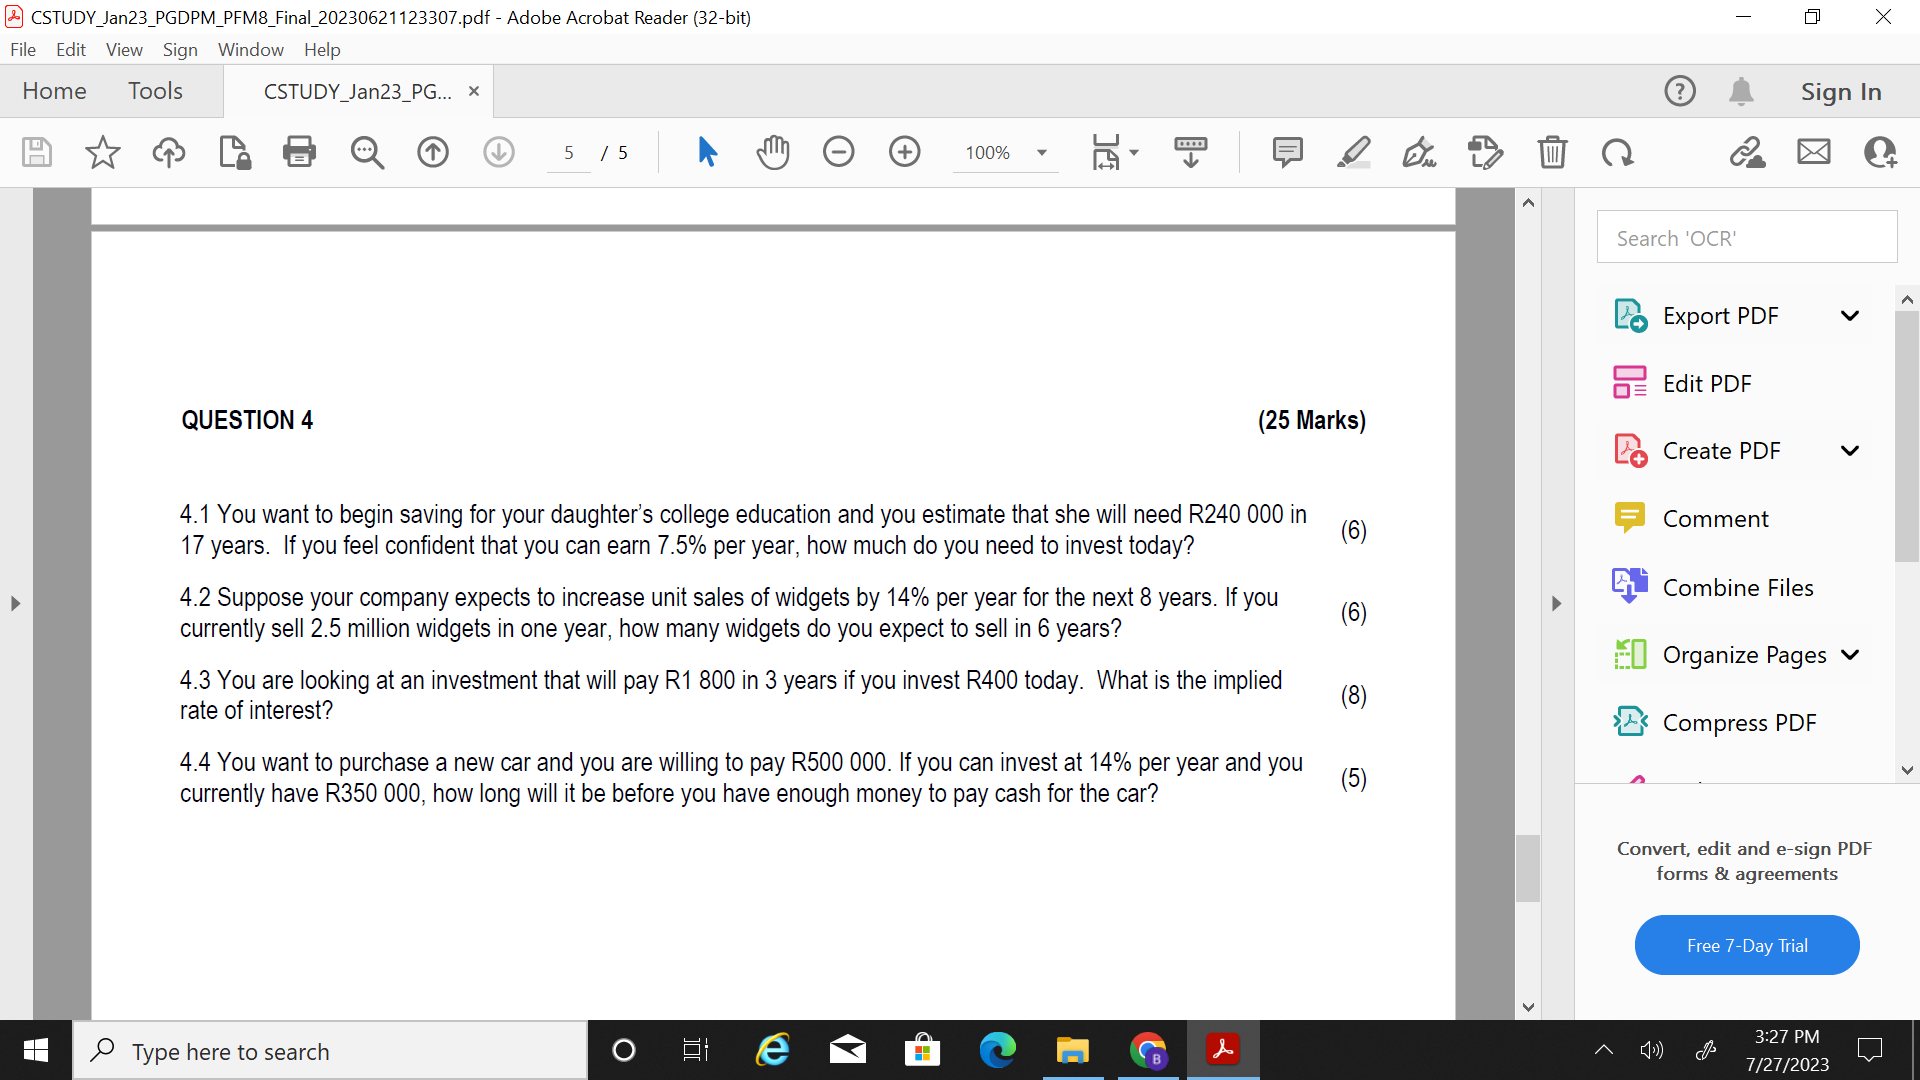Select the Hand tool in the toolbar
Image resolution: width=1920 pixels, height=1080 pixels.
[x=773, y=152]
